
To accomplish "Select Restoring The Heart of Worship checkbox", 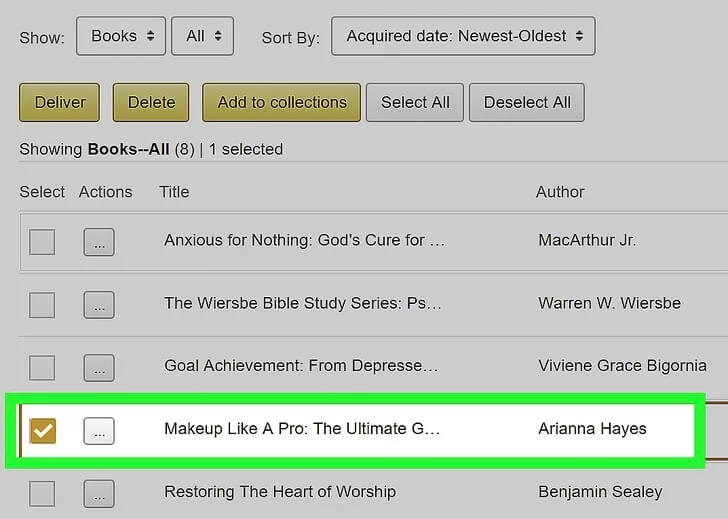I will 42,493.
